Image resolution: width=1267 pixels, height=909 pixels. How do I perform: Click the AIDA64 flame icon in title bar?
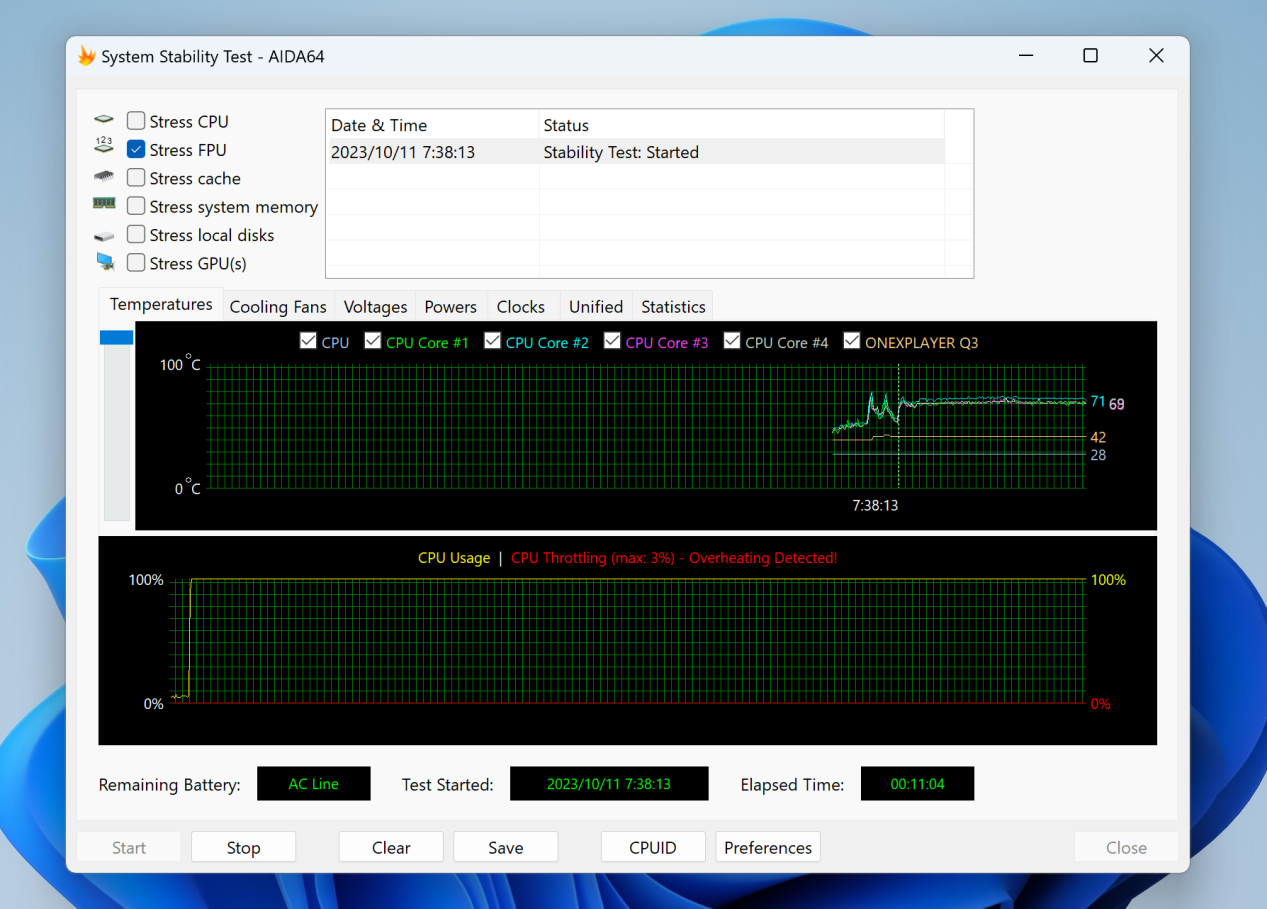(x=87, y=56)
